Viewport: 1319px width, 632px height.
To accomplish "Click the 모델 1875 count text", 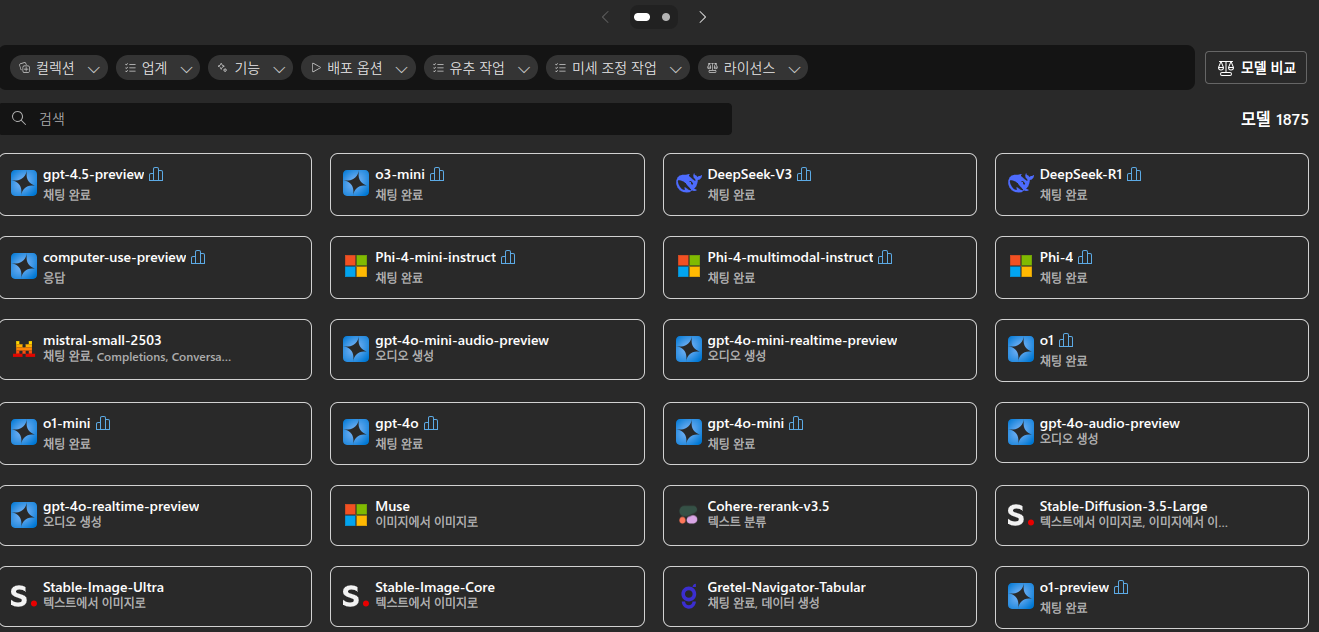I will tap(1274, 119).
